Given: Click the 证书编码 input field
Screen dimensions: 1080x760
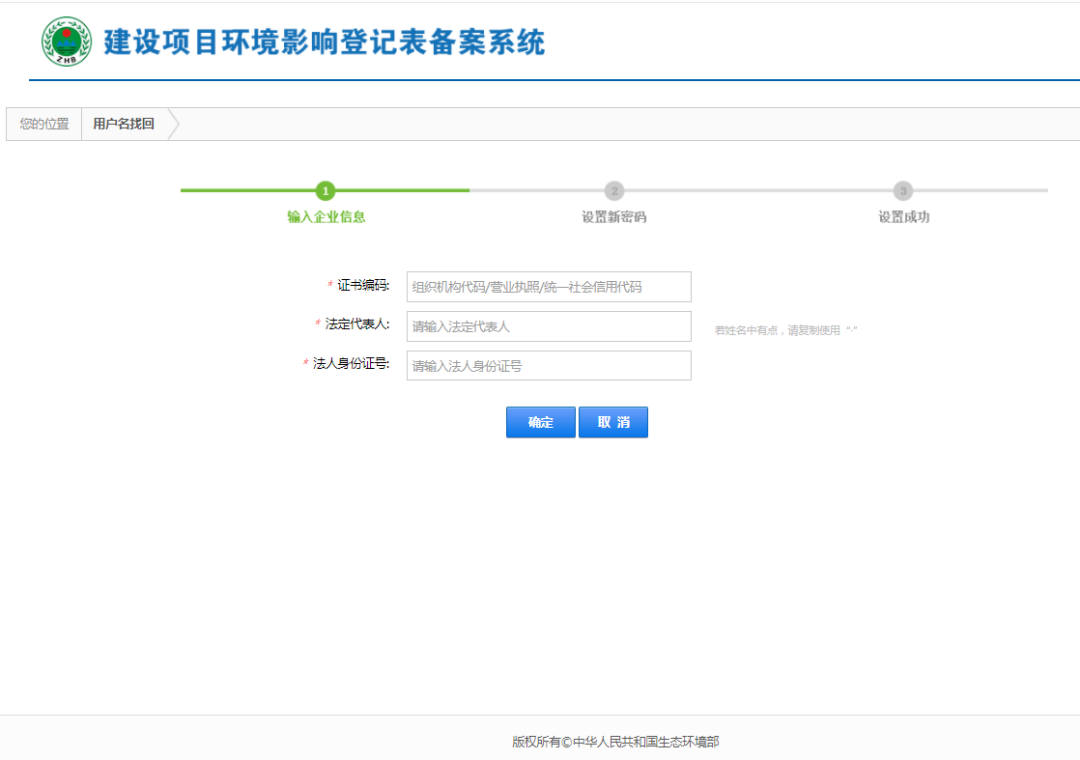Looking at the screenshot, I should coord(548,286).
